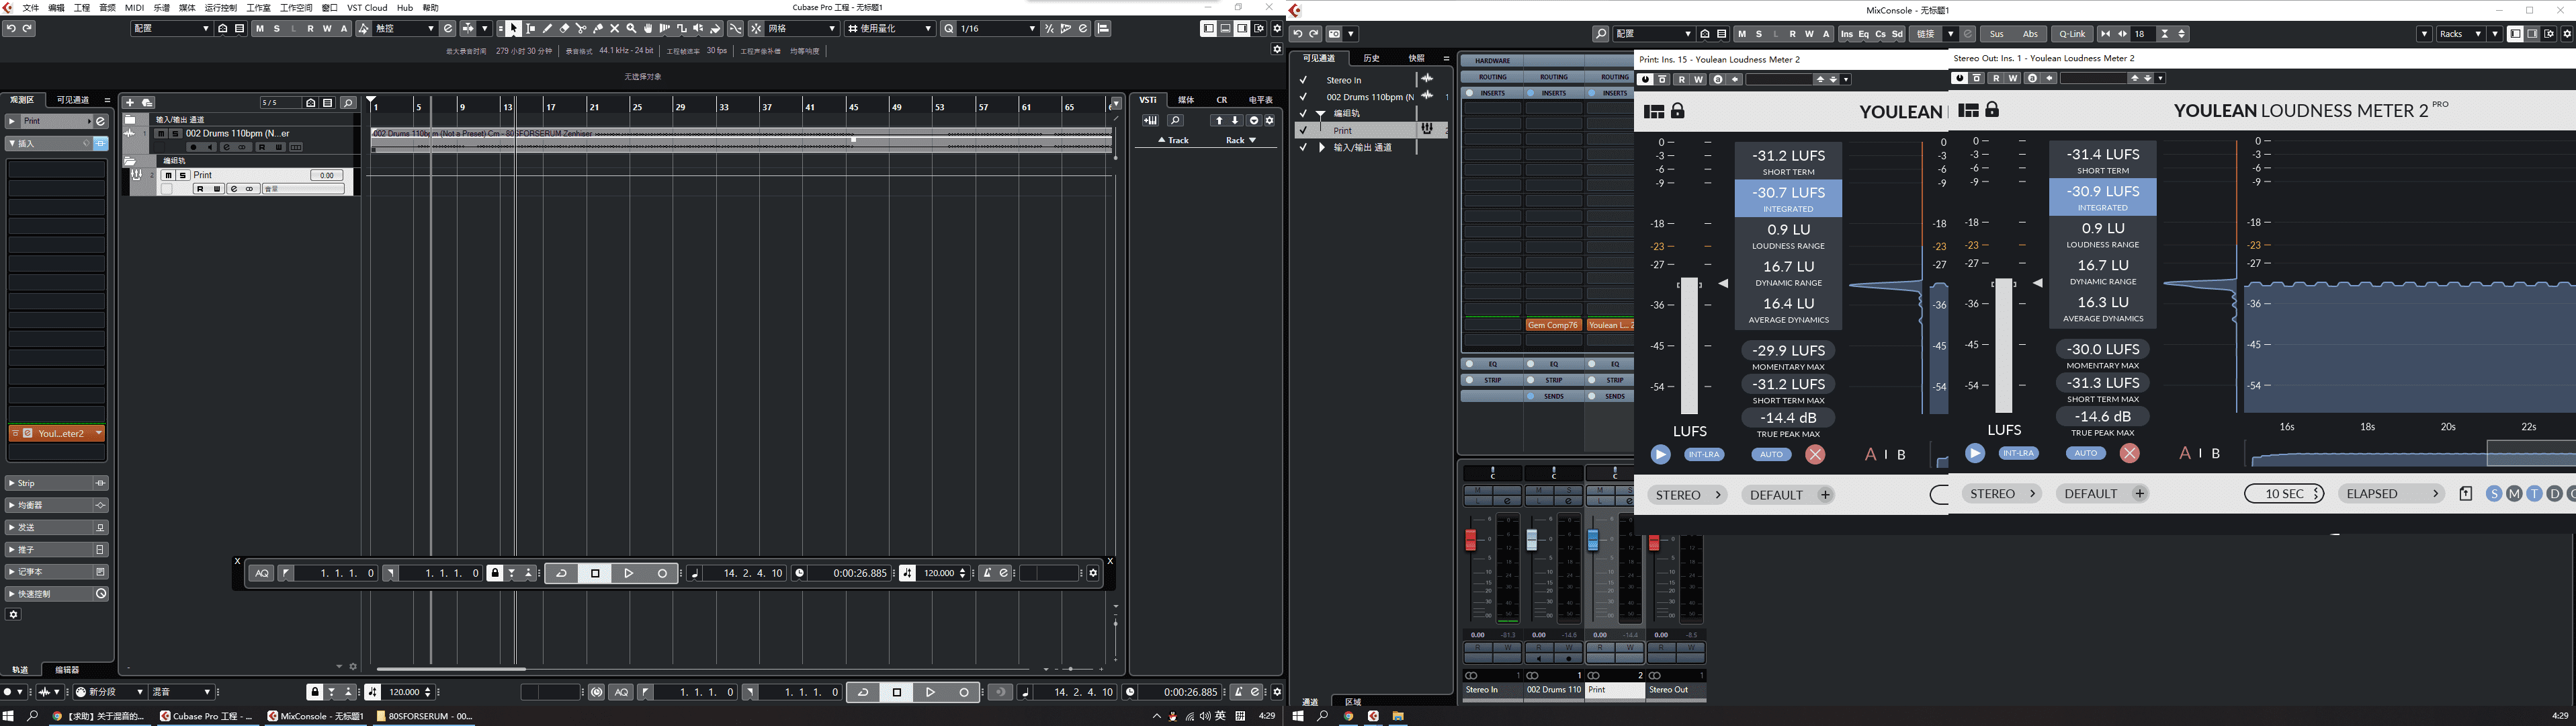The image size is (2576, 726).
Task: Expand the Strip section in inspector
Action: coord(11,483)
